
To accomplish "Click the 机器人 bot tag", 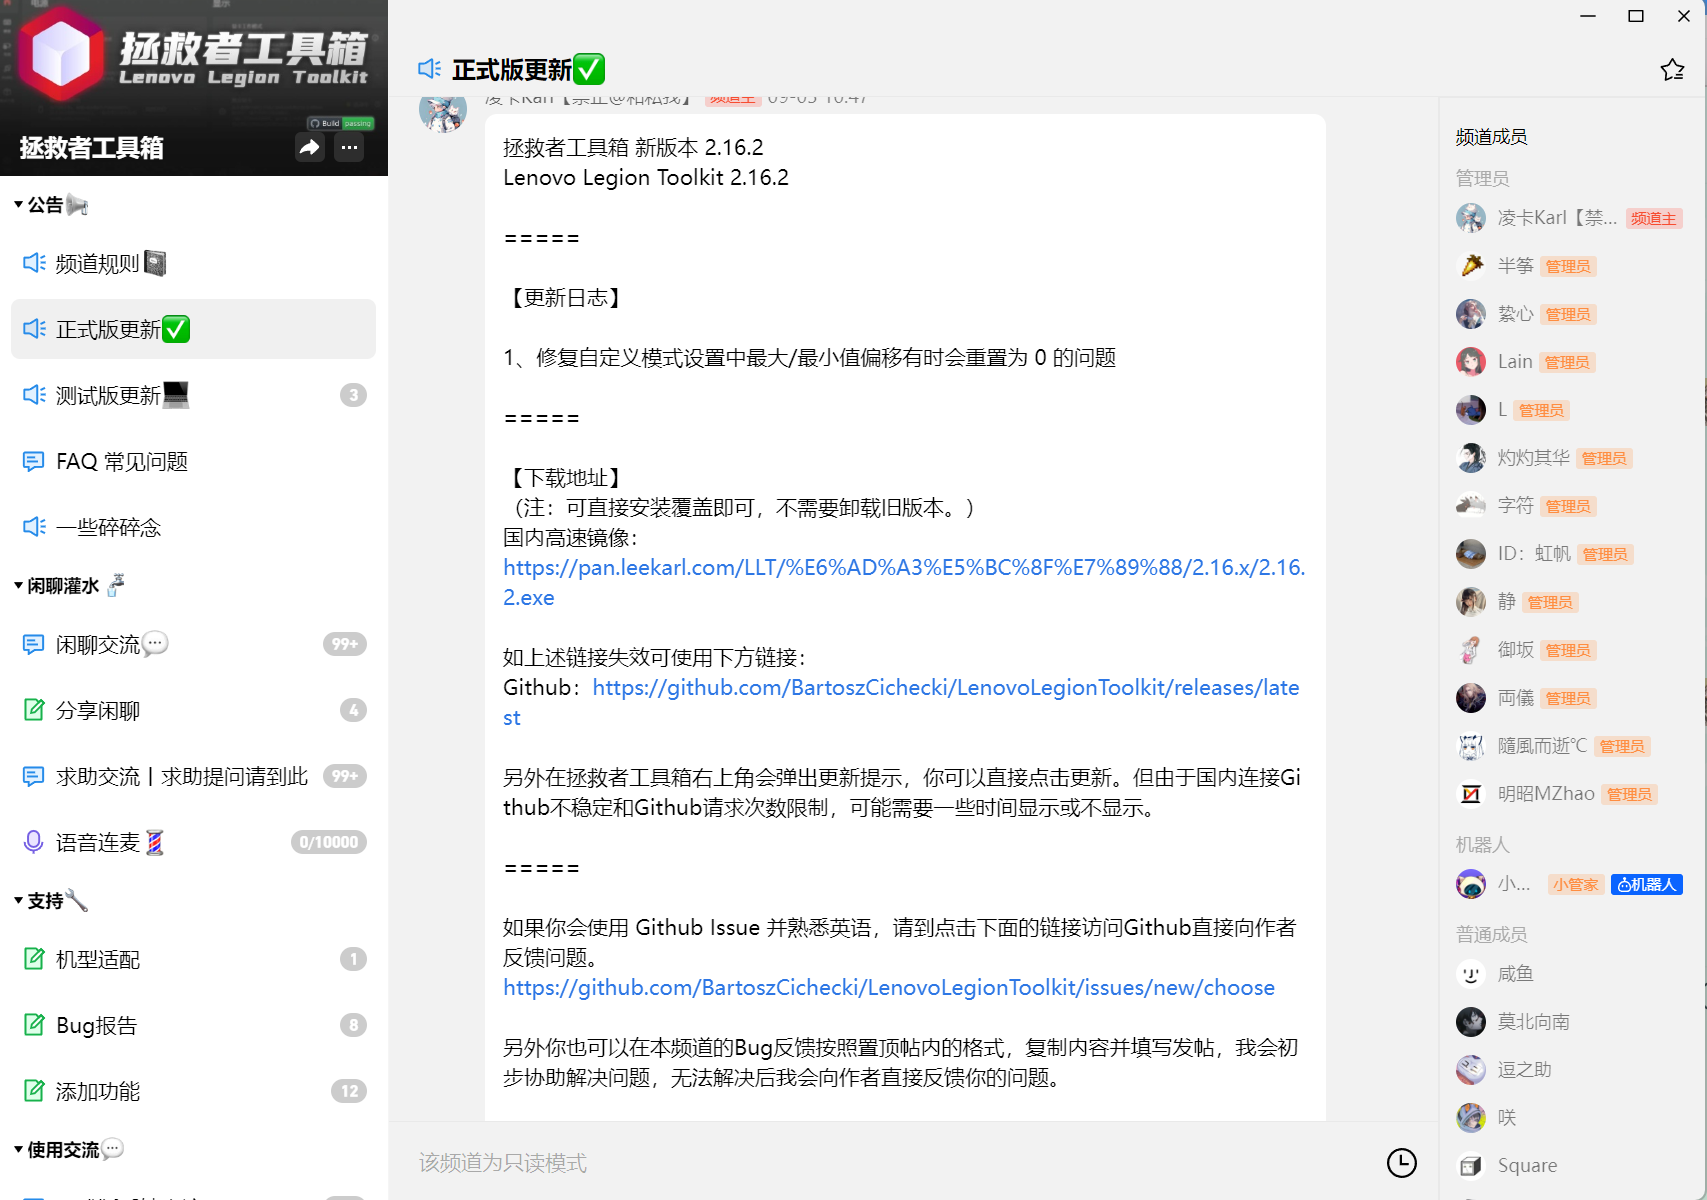I will tap(1647, 885).
